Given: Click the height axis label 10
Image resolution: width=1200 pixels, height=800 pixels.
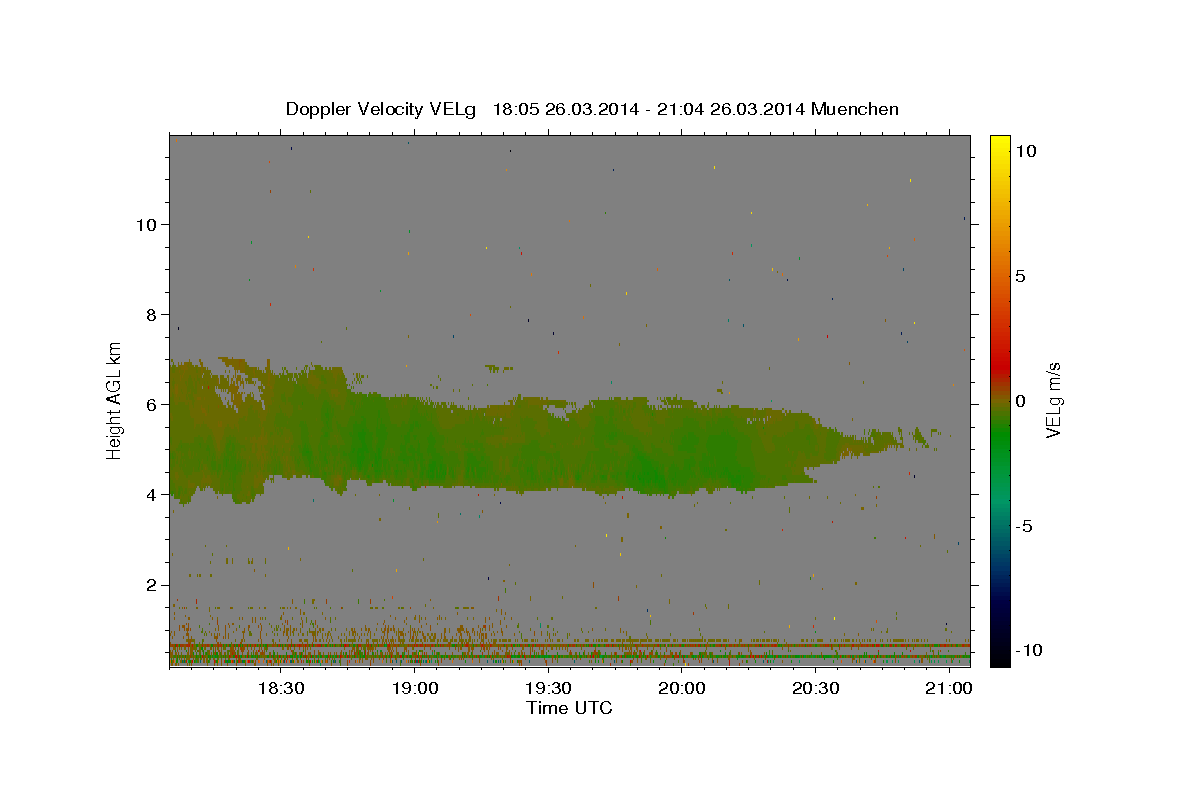Looking at the screenshot, I should (x=146, y=224).
